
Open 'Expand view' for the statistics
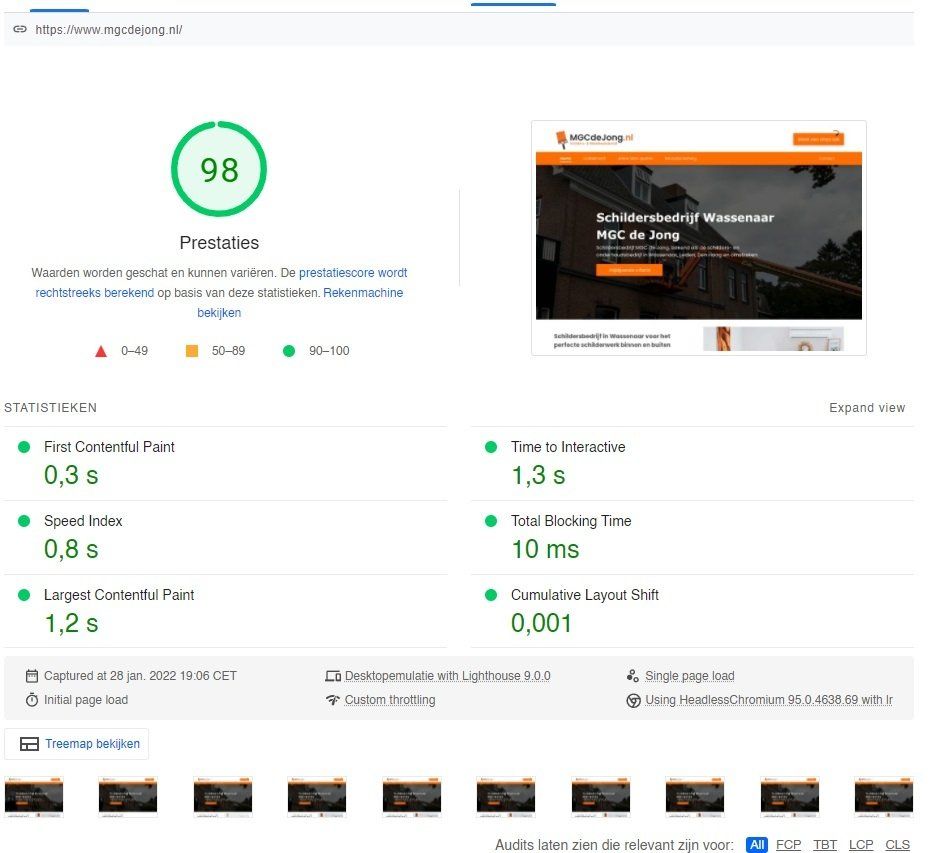coord(866,408)
